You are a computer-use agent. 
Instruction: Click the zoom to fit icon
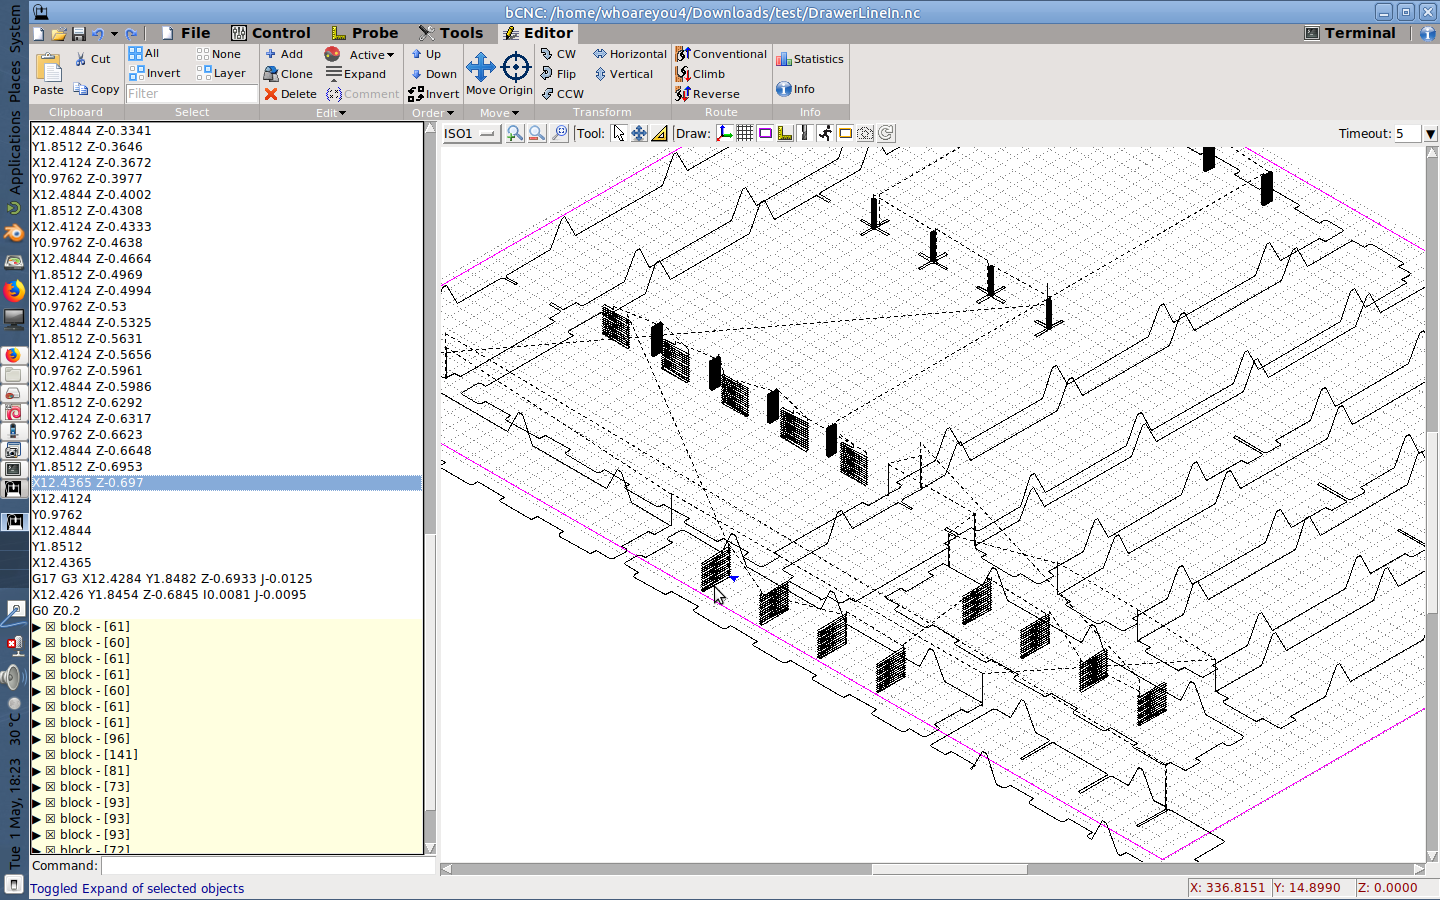(559, 133)
